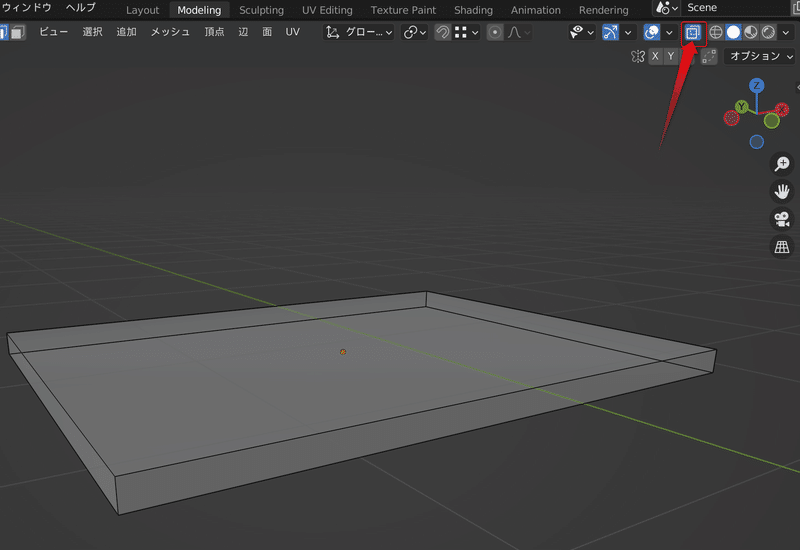The width and height of the screenshot is (800, 550).
Task: Toggle proportional editing
Action: [494, 33]
